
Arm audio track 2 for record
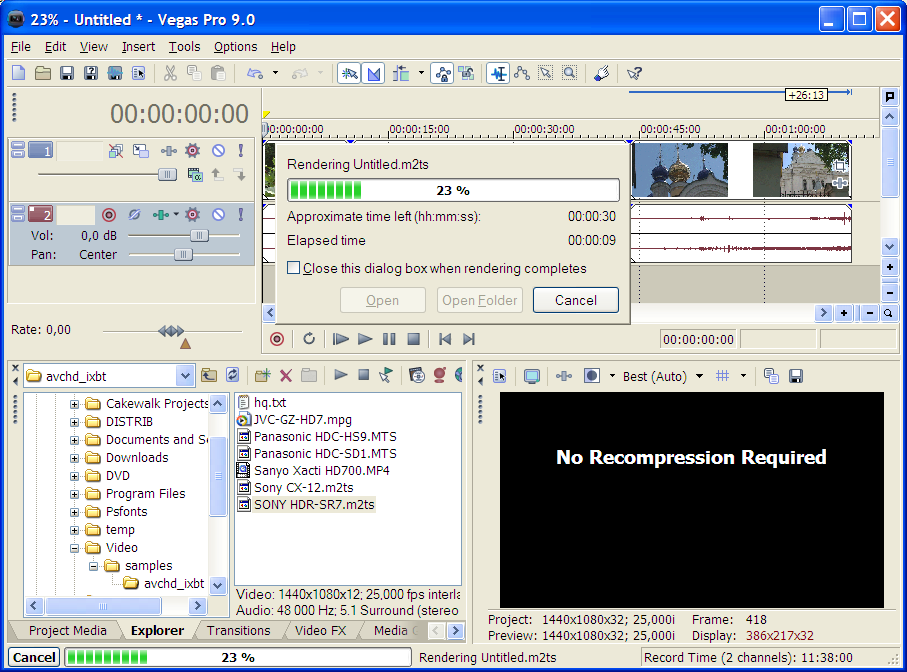[x=109, y=214]
